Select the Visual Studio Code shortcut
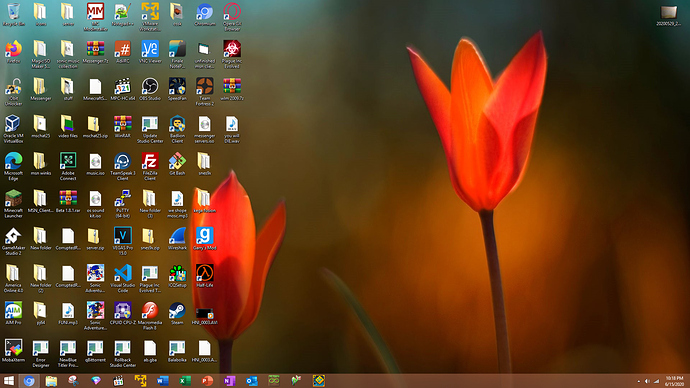 pyautogui.click(x=123, y=278)
